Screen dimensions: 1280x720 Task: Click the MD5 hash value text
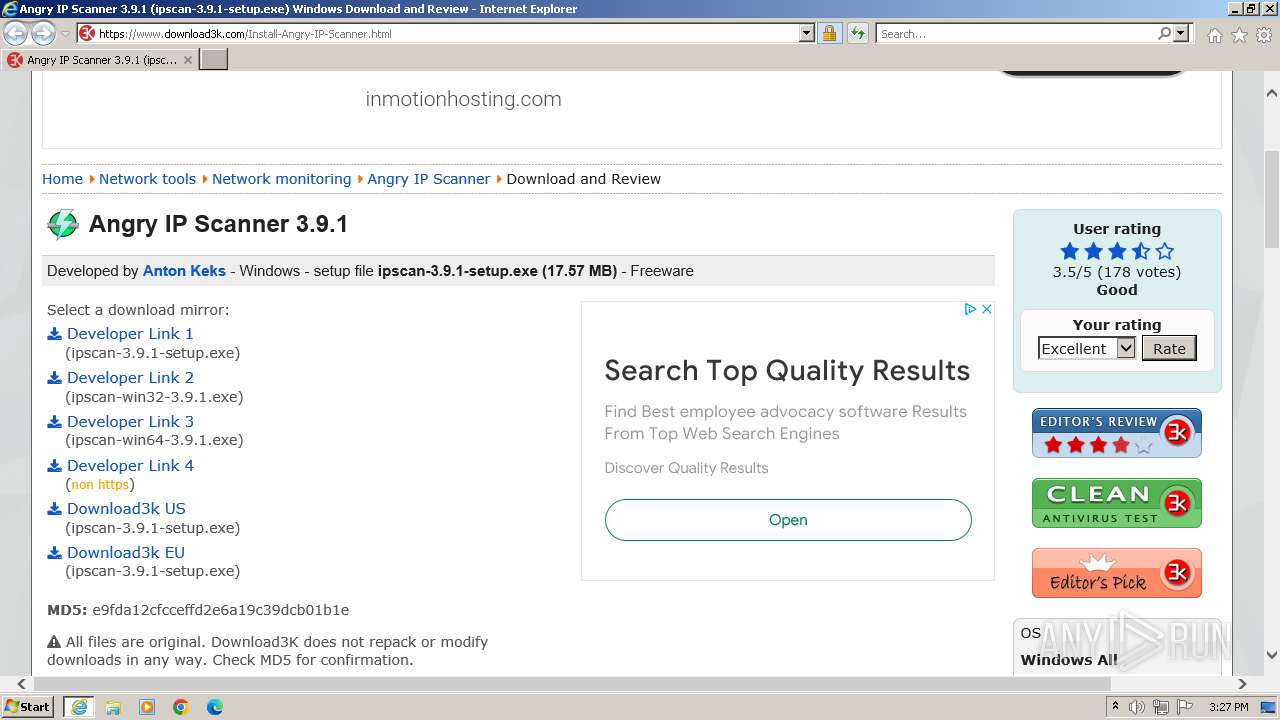click(221, 610)
